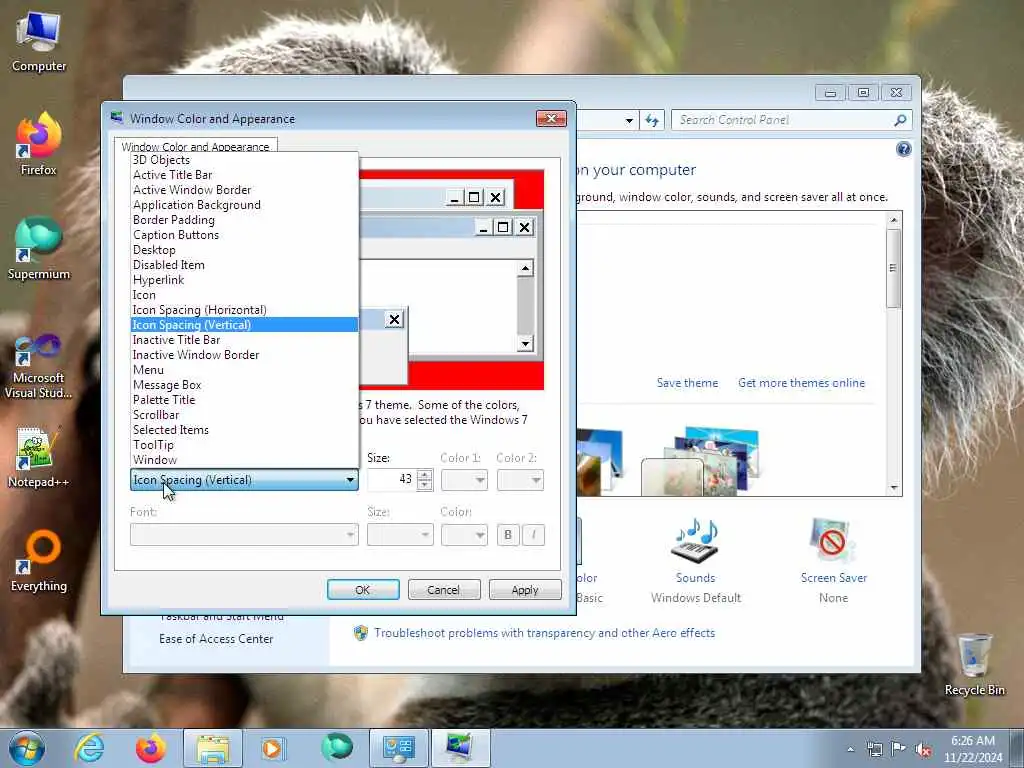Launch Notepad++ from the desktop
The height and width of the screenshot is (768, 1024).
click(39, 457)
